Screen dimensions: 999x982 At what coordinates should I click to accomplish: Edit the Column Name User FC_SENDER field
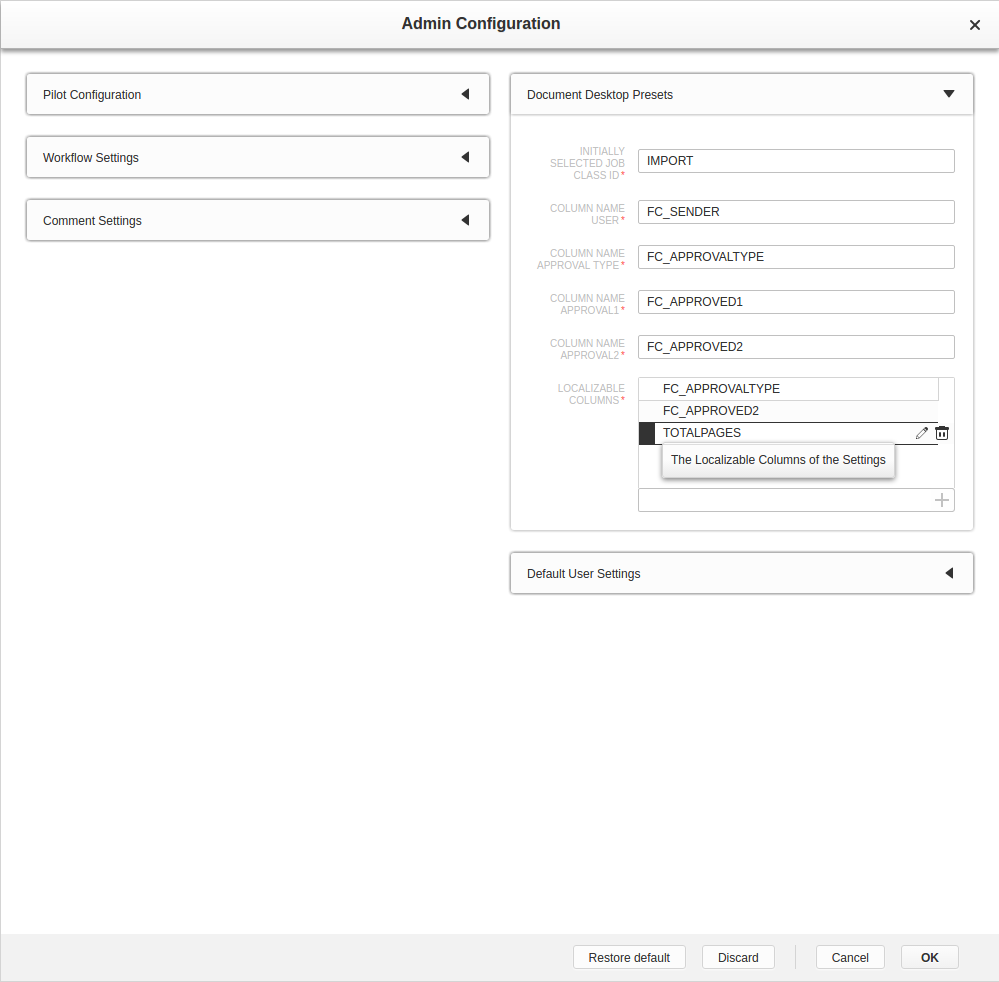click(x=795, y=212)
